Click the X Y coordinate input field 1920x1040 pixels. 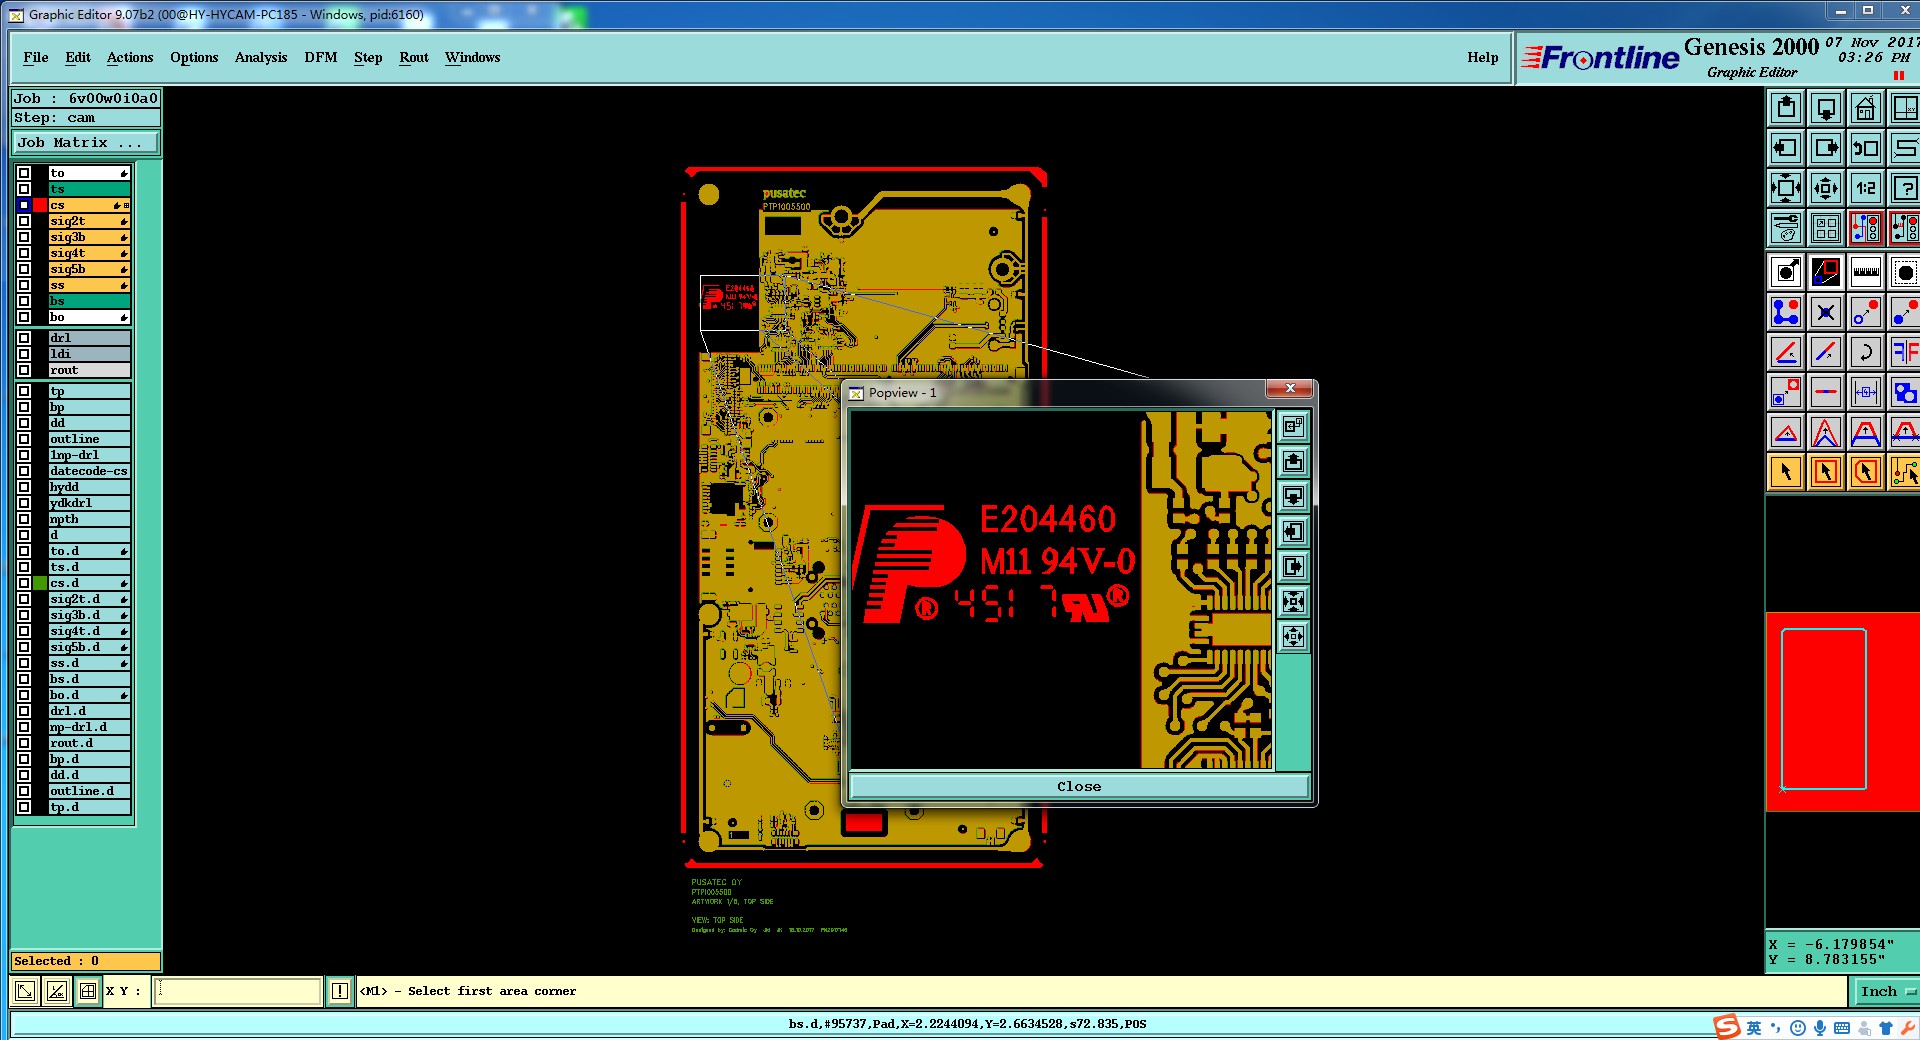click(x=238, y=991)
